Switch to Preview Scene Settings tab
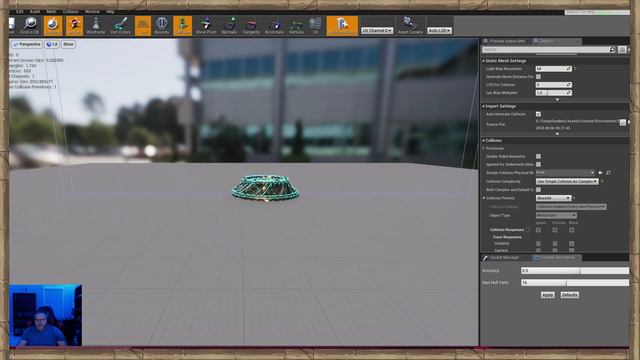 pyautogui.click(x=506, y=41)
